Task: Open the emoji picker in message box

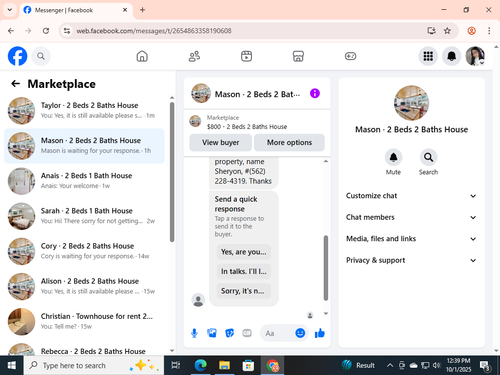Action: coord(300,333)
